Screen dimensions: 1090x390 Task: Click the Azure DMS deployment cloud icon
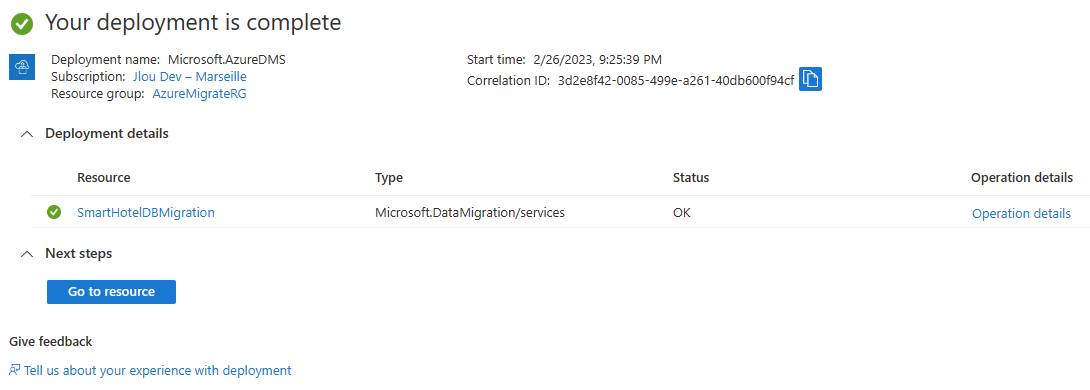click(x=22, y=67)
